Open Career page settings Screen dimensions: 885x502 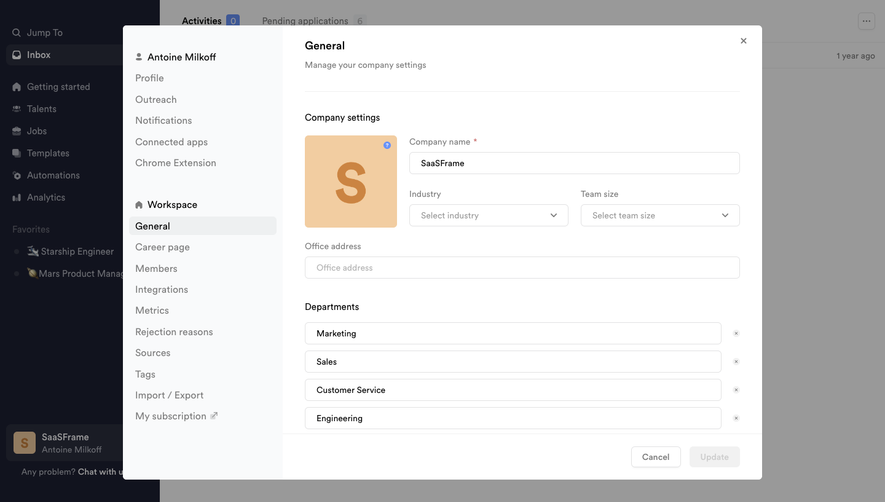pyautogui.click(x=163, y=247)
